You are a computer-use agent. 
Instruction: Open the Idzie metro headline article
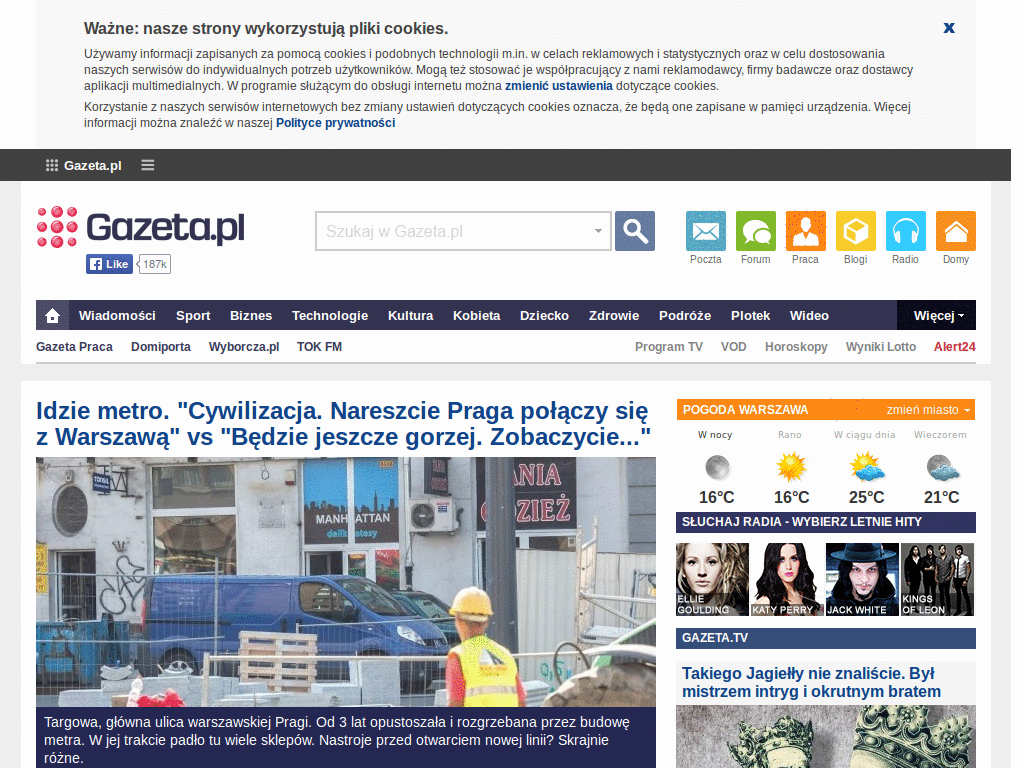344,423
